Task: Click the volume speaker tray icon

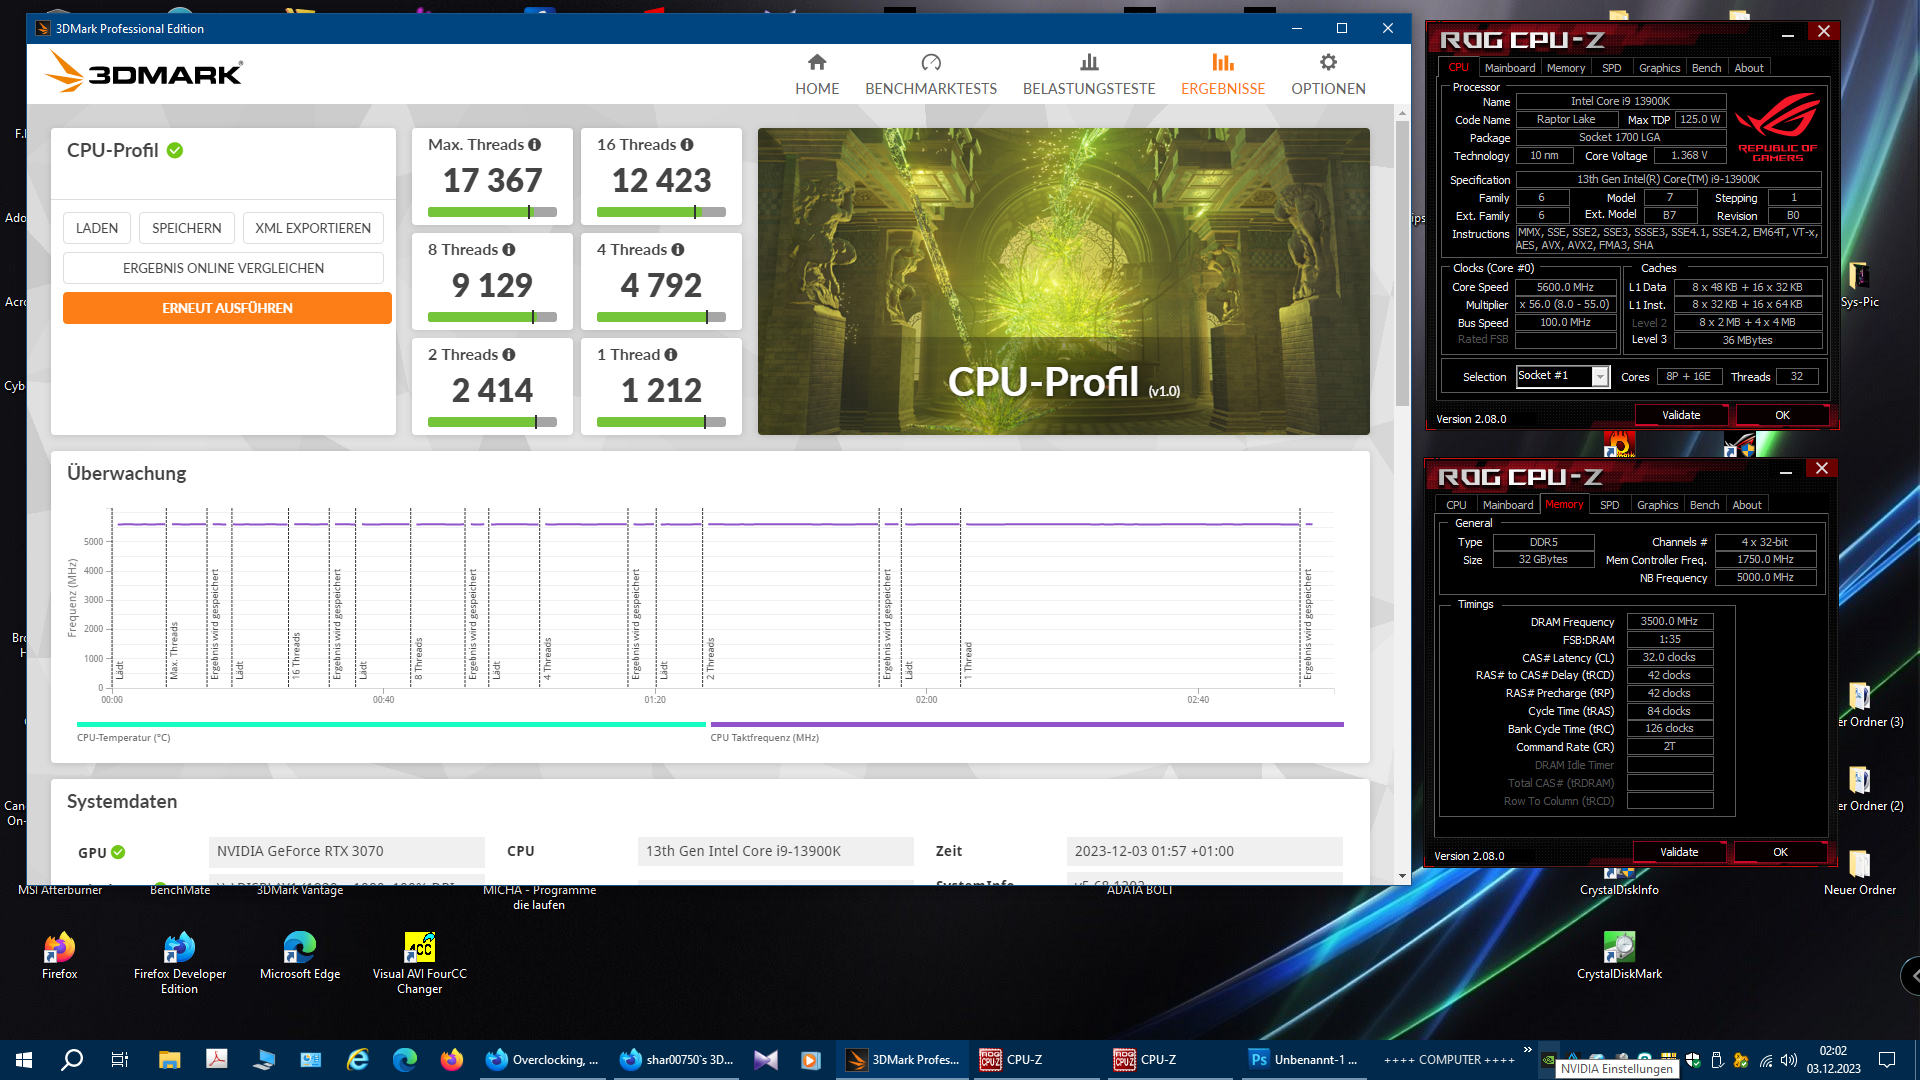Action: 1789,1060
